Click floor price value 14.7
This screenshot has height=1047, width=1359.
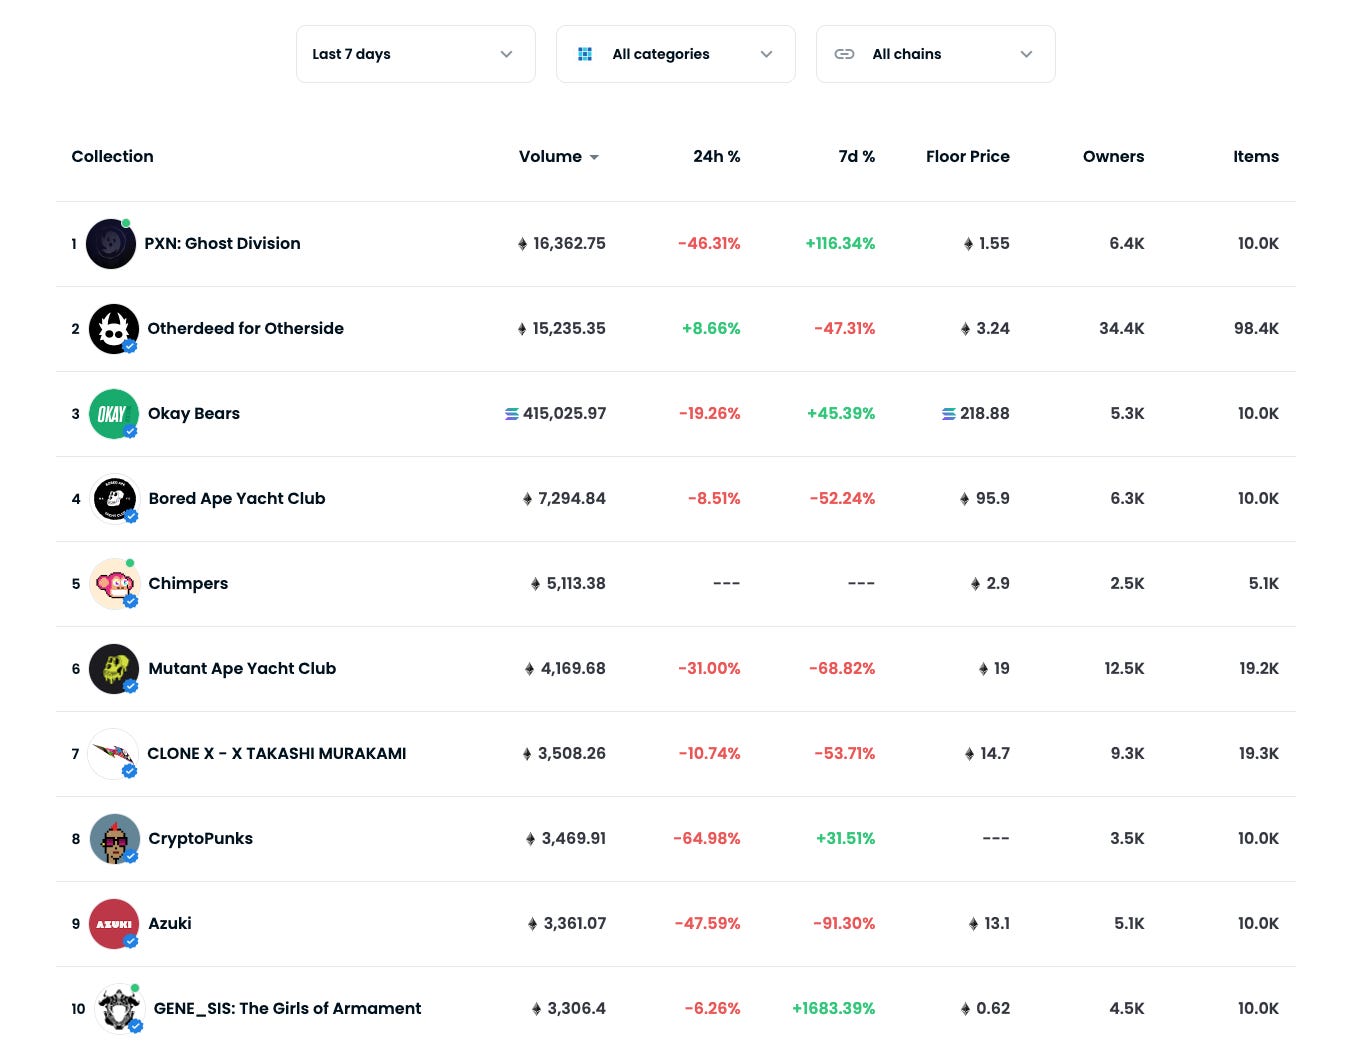[x=995, y=753]
